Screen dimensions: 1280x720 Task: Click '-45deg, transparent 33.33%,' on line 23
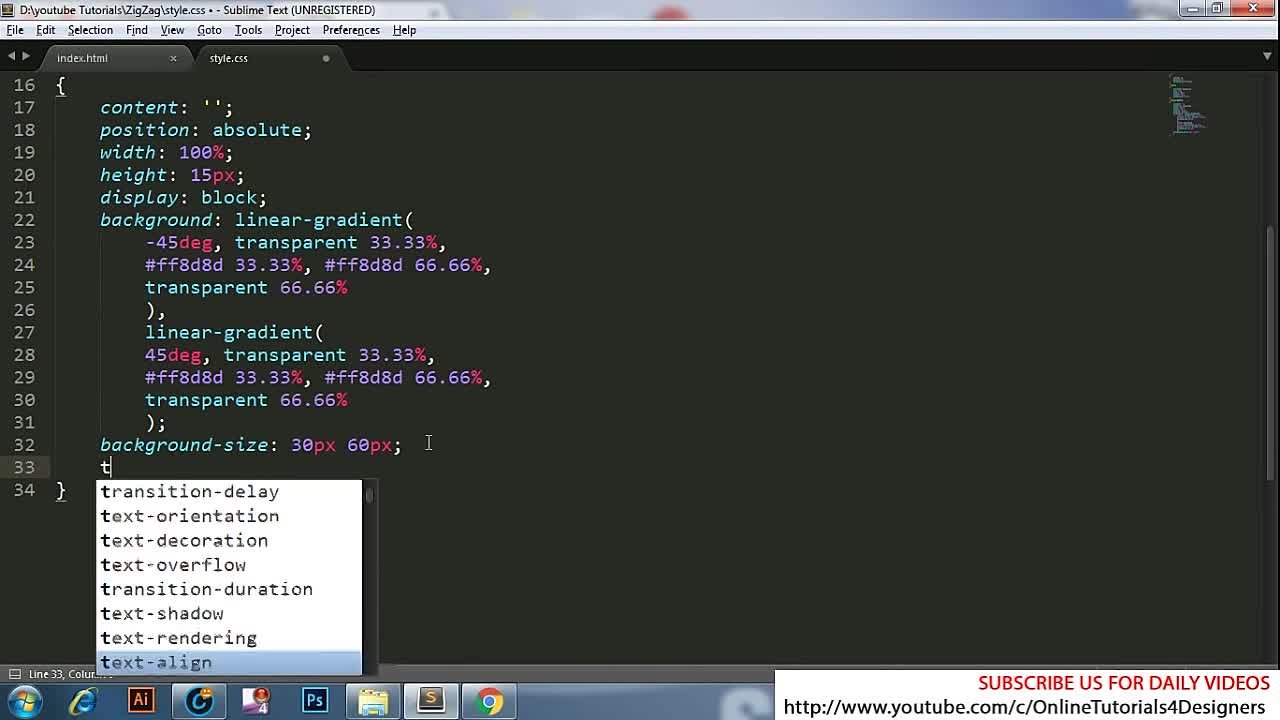pyautogui.click(x=295, y=243)
